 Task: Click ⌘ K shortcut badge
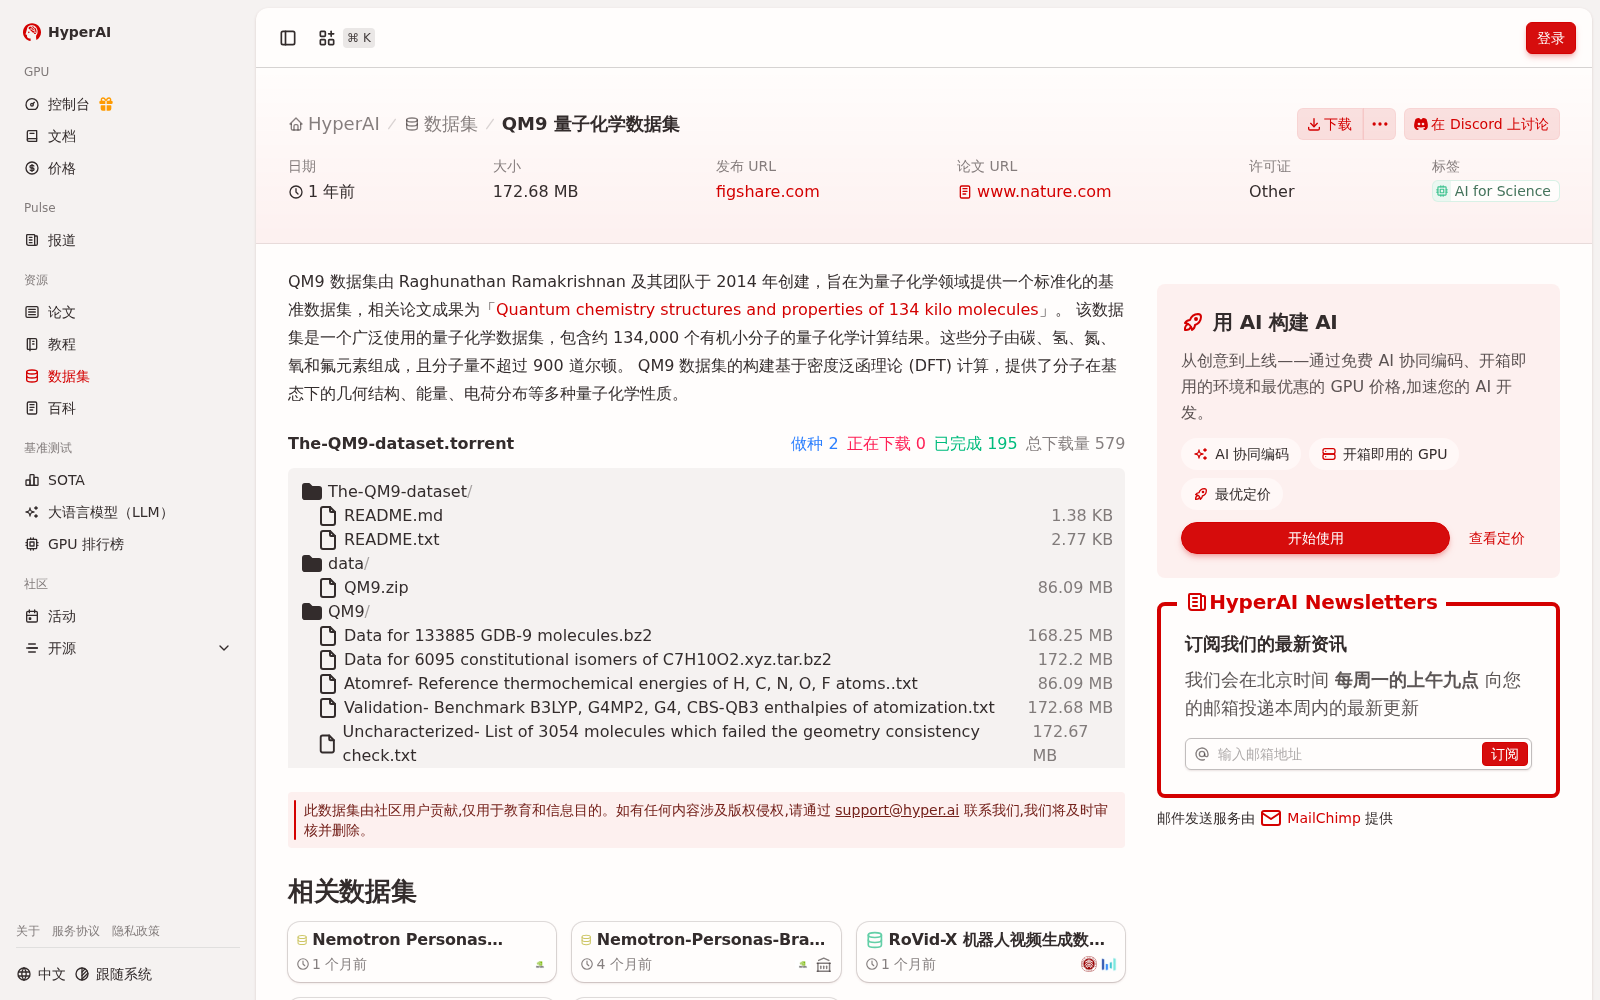click(x=359, y=38)
